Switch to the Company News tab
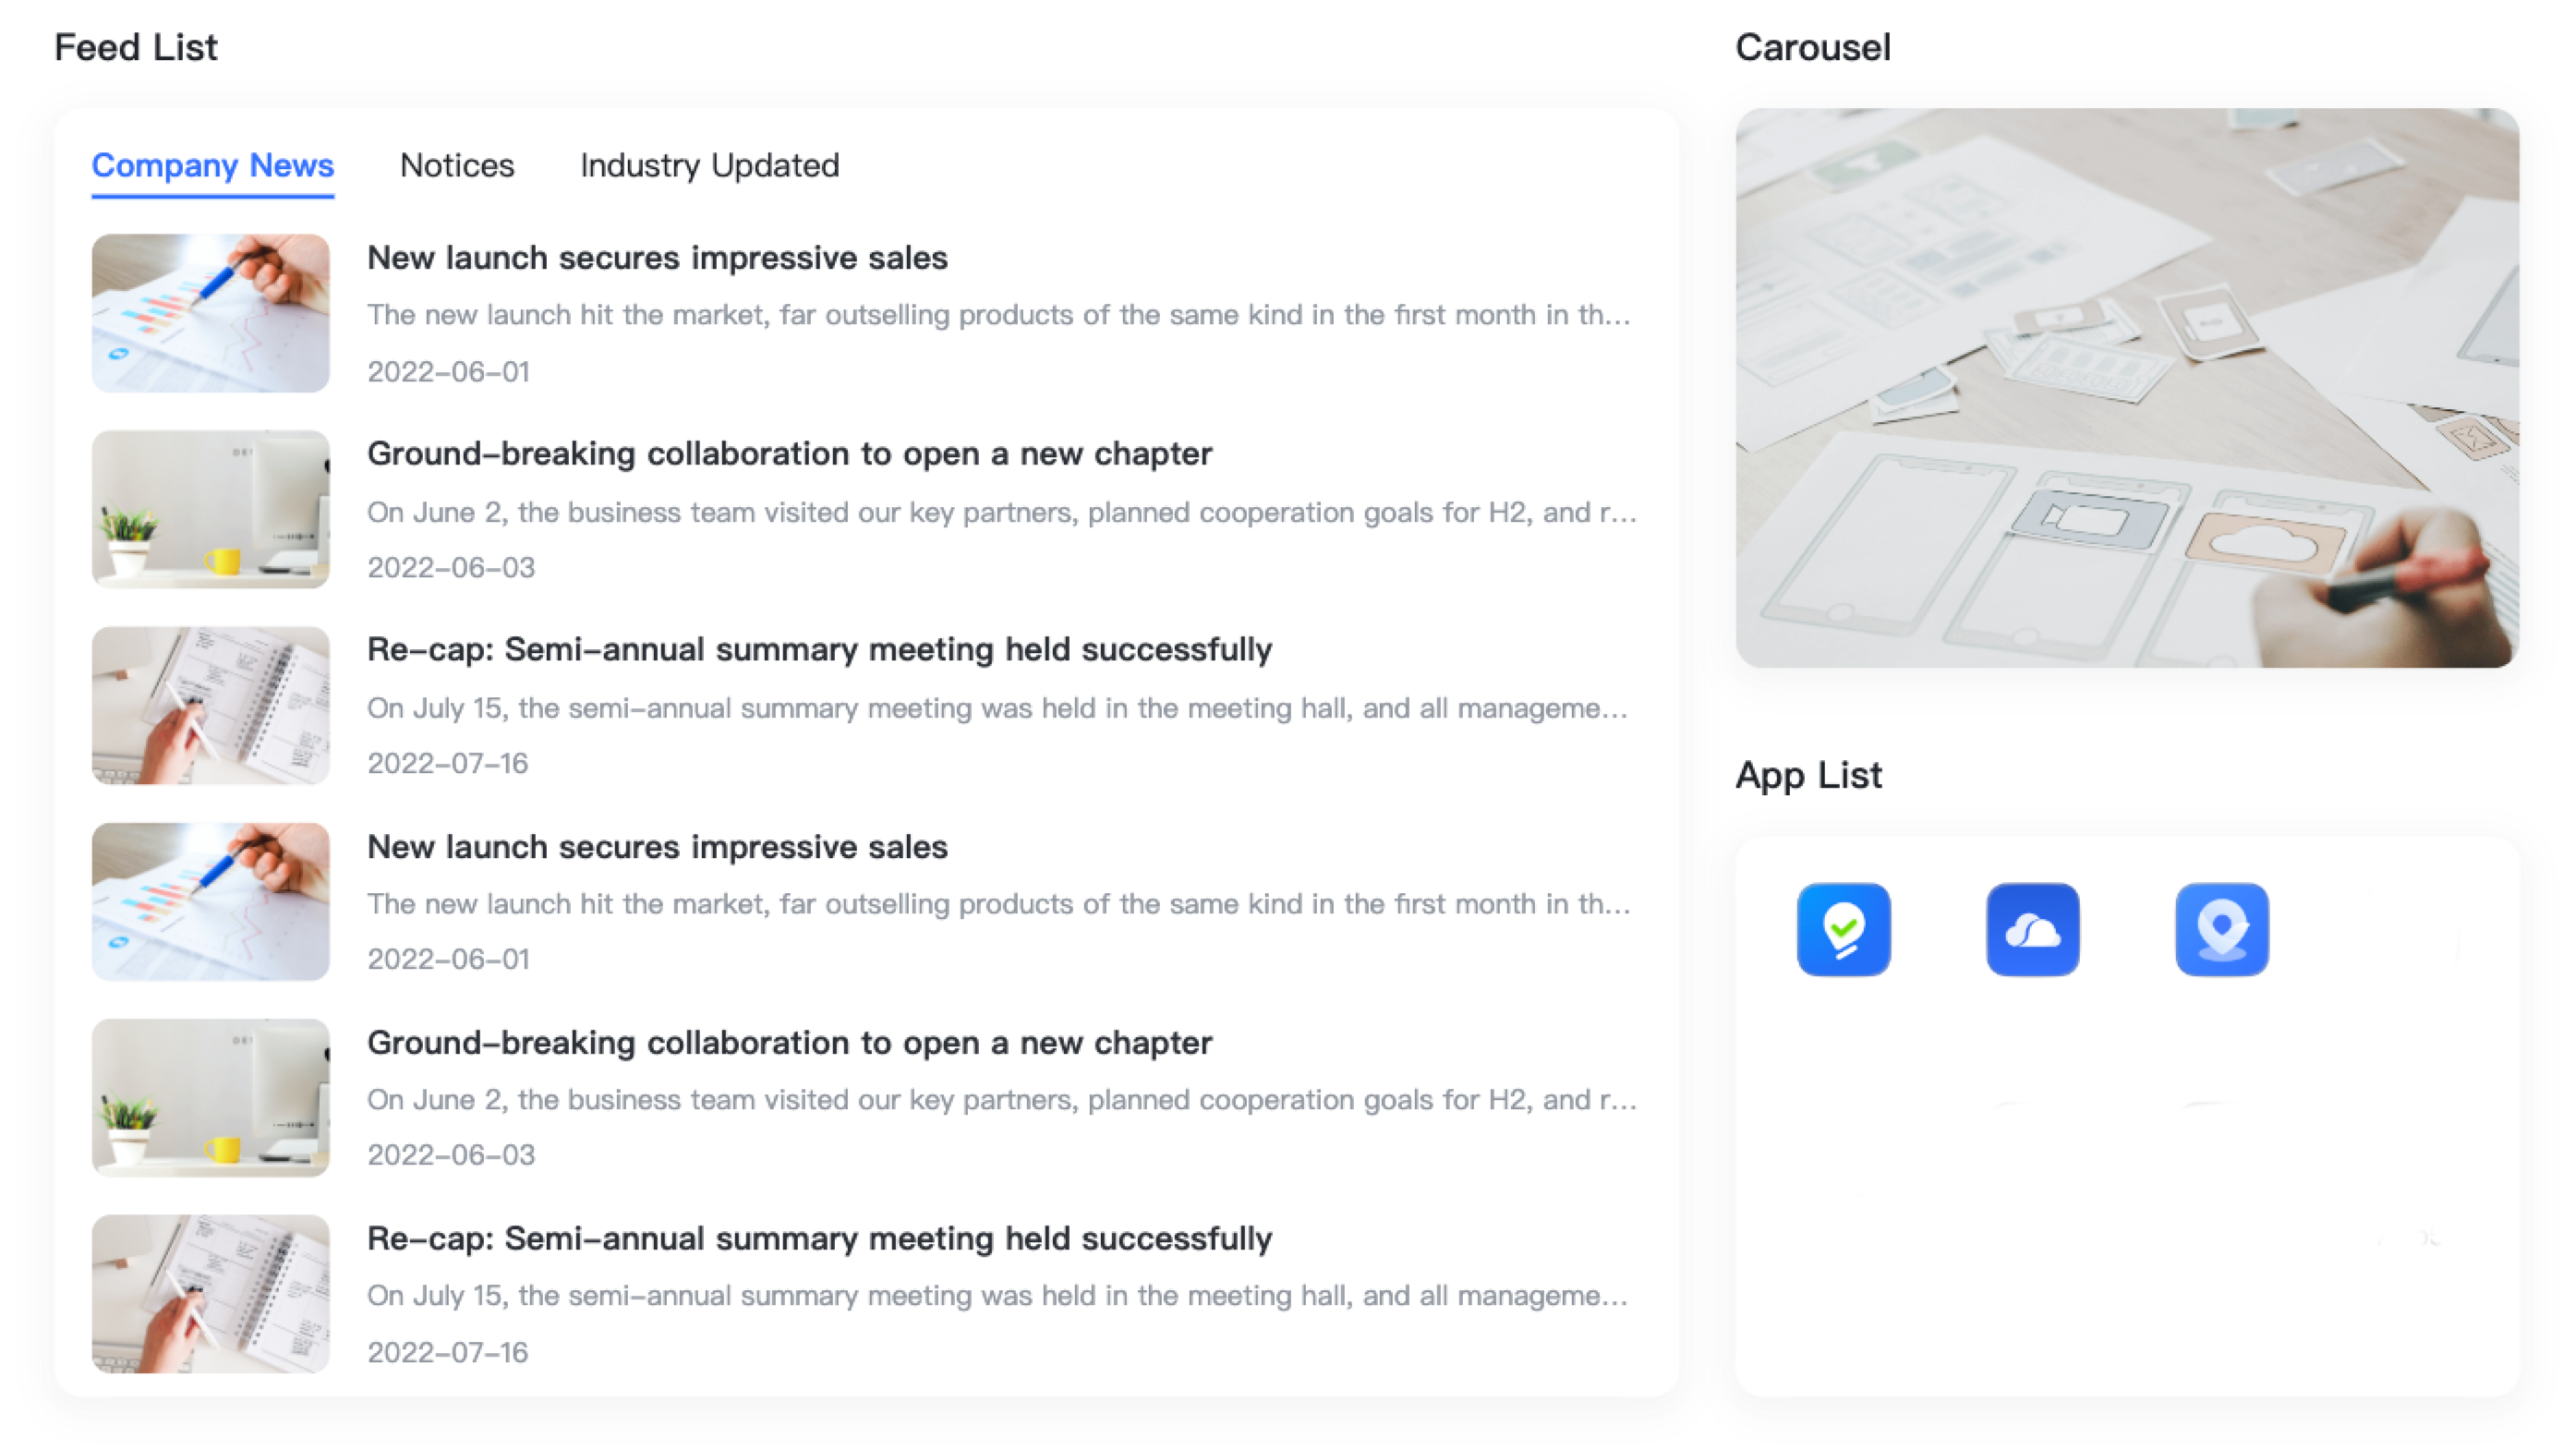This screenshot has width=2576, height=1449. (x=213, y=165)
